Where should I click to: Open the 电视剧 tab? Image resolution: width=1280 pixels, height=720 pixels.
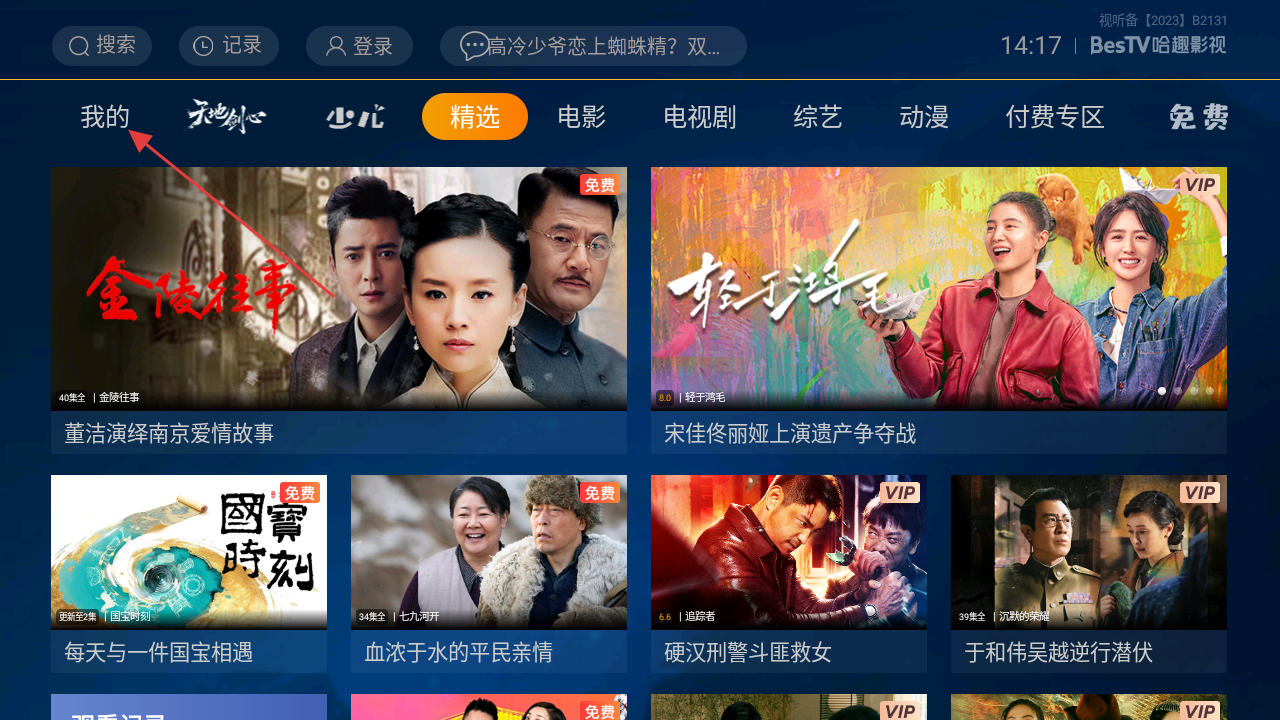(x=700, y=117)
